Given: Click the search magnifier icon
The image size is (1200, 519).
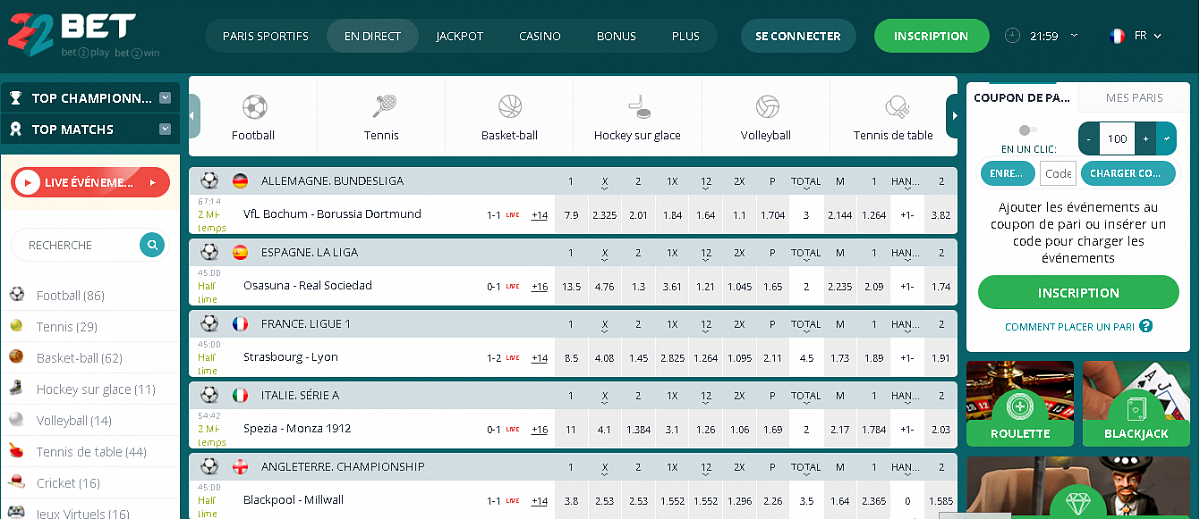Looking at the screenshot, I should pyautogui.click(x=152, y=244).
